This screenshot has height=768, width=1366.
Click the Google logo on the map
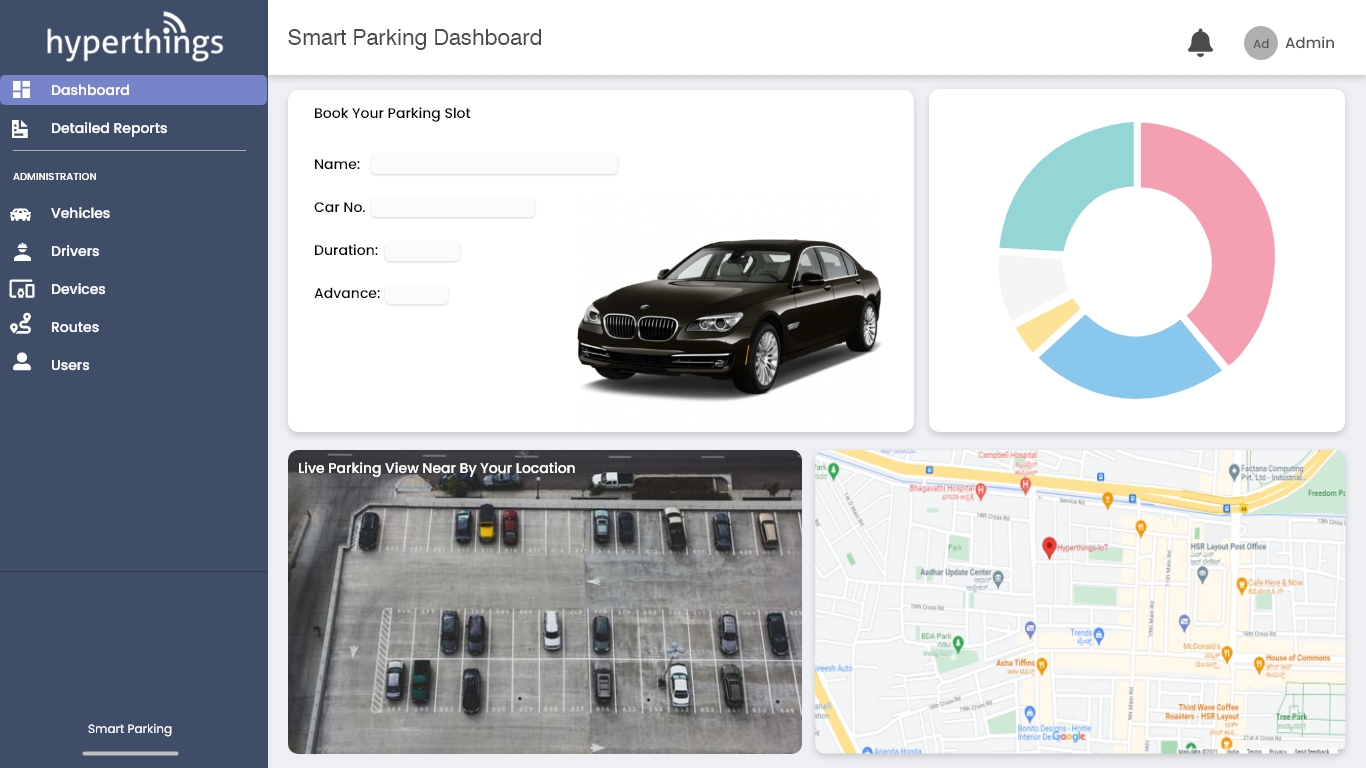pyautogui.click(x=1069, y=737)
